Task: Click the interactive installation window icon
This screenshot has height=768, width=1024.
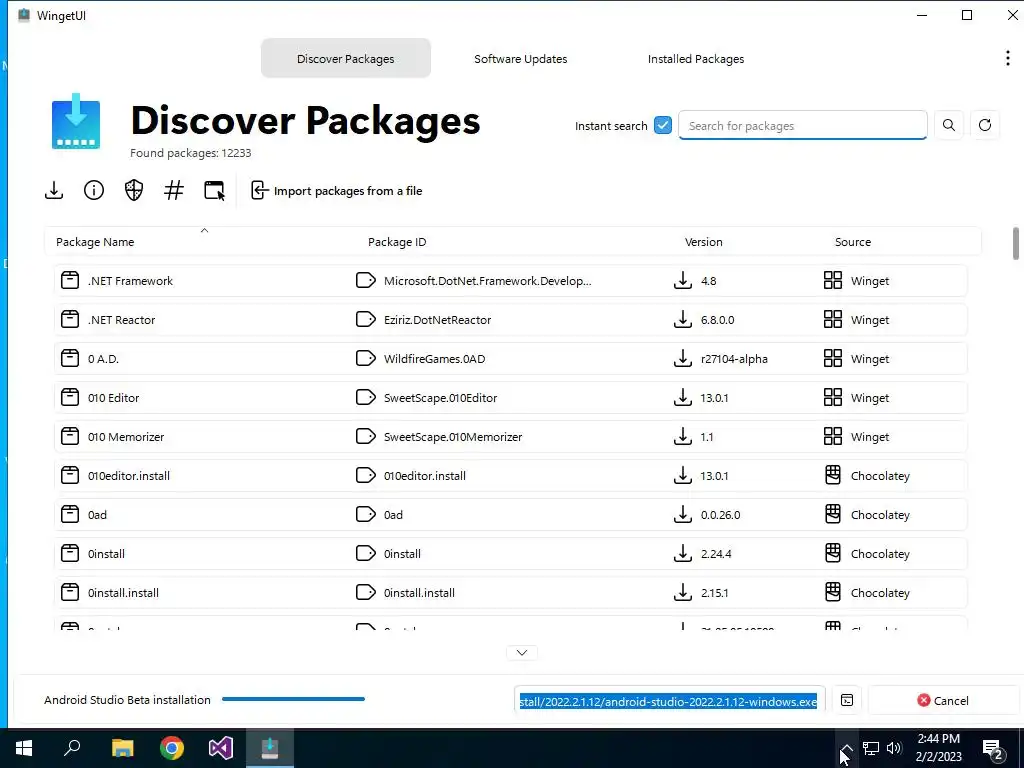Action: tap(214, 190)
